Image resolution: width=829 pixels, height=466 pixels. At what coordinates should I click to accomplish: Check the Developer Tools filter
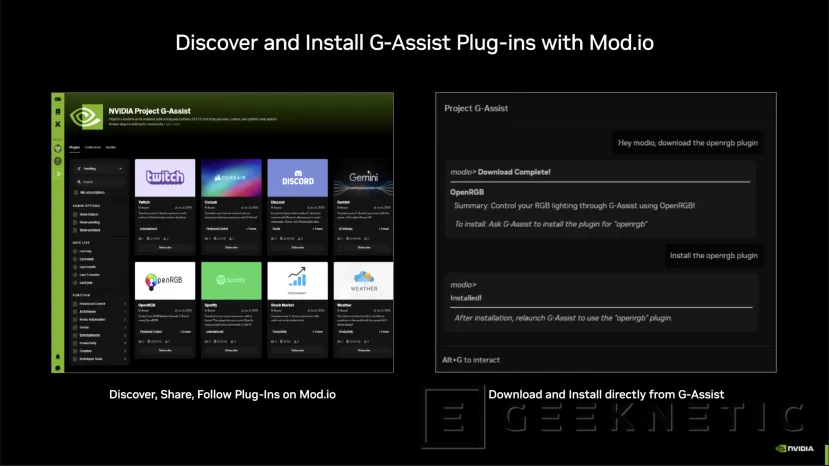[75, 359]
